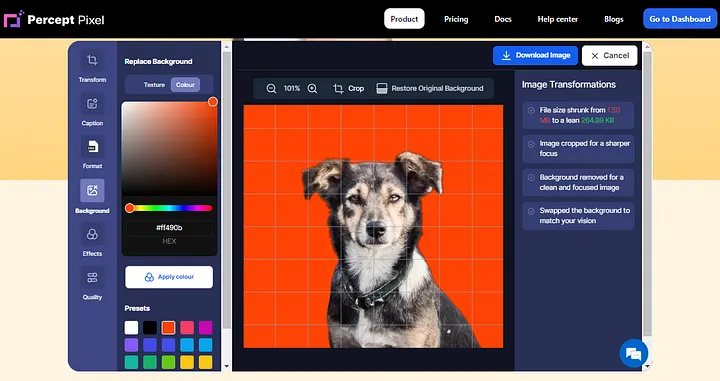The height and width of the screenshot is (381, 720).
Task: Click the 'Swapped the background' entry
Action: [x=578, y=216]
